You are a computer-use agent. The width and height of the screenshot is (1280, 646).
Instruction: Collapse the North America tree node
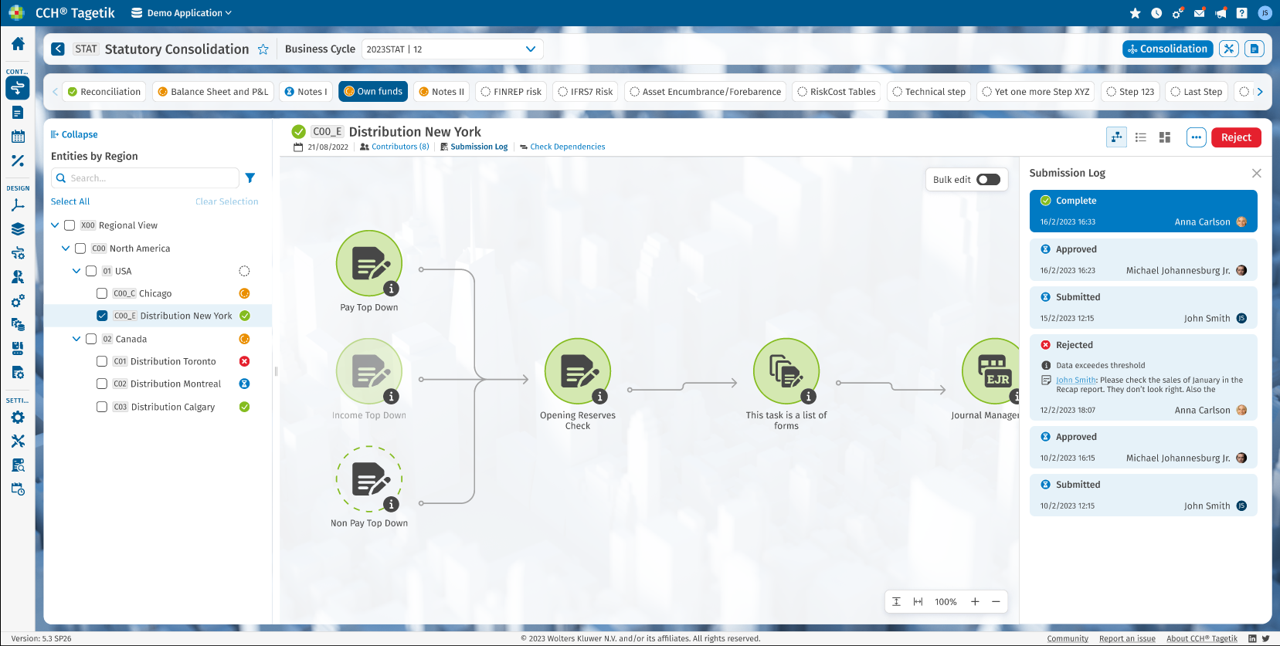point(66,249)
